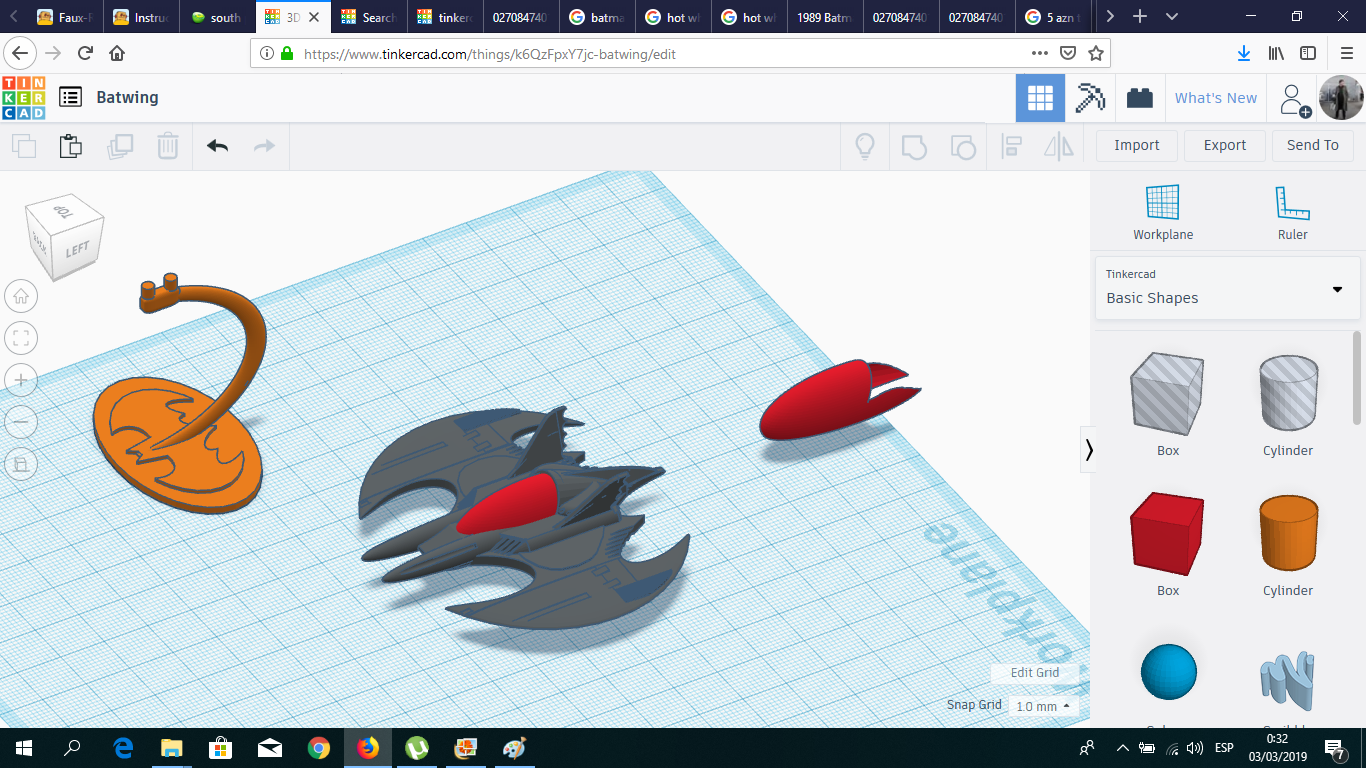Open the Snap Grid 1.0 mm dropdown
1366x768 pixels.
1042,706
